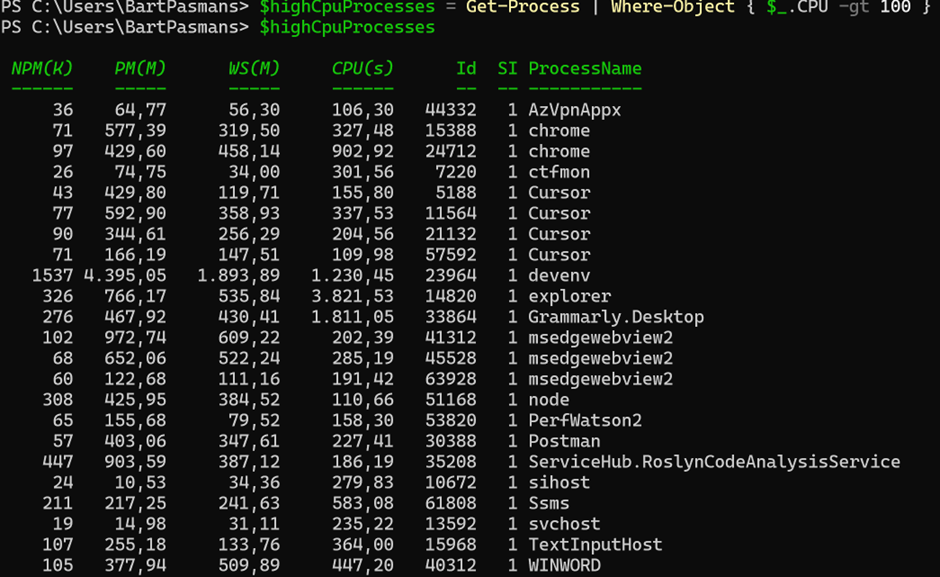Click the WS value 1.893,89

[x=239, y=275]
